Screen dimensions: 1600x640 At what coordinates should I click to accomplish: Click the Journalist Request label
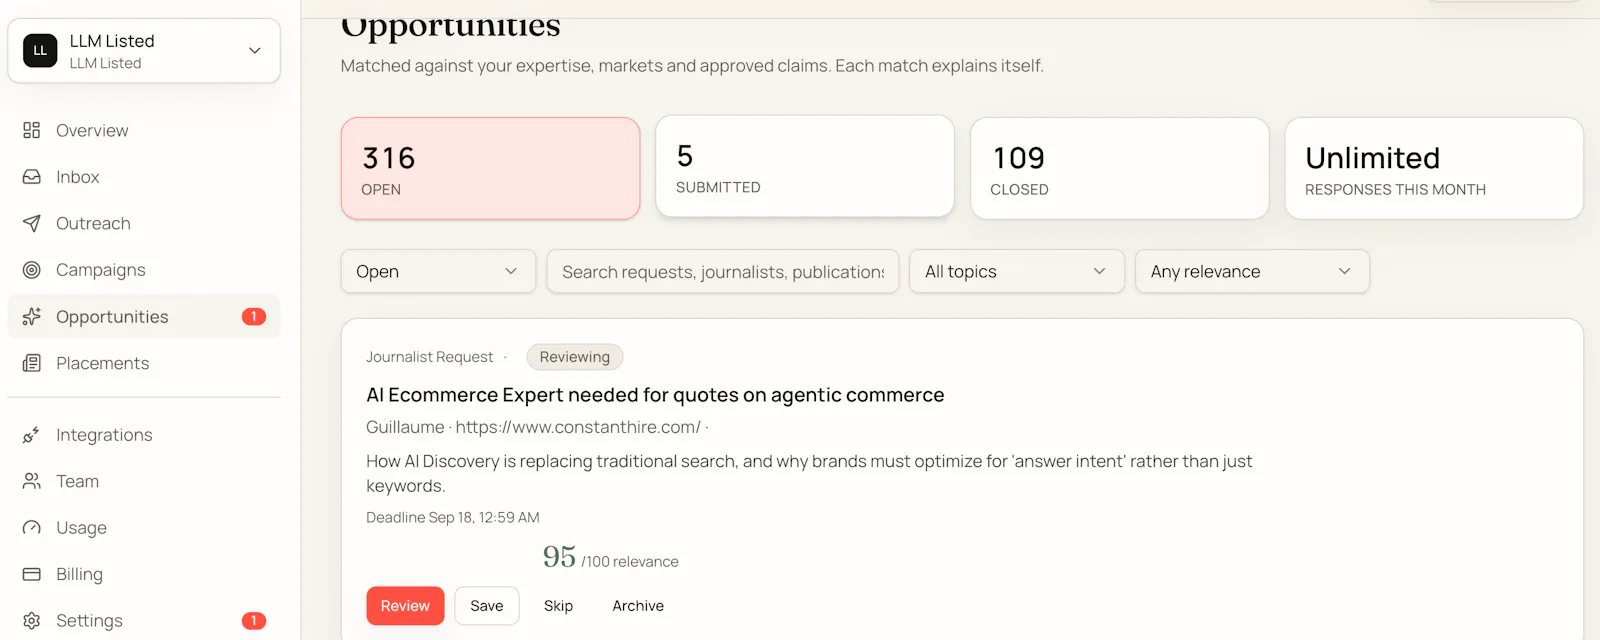click(430, 357)
